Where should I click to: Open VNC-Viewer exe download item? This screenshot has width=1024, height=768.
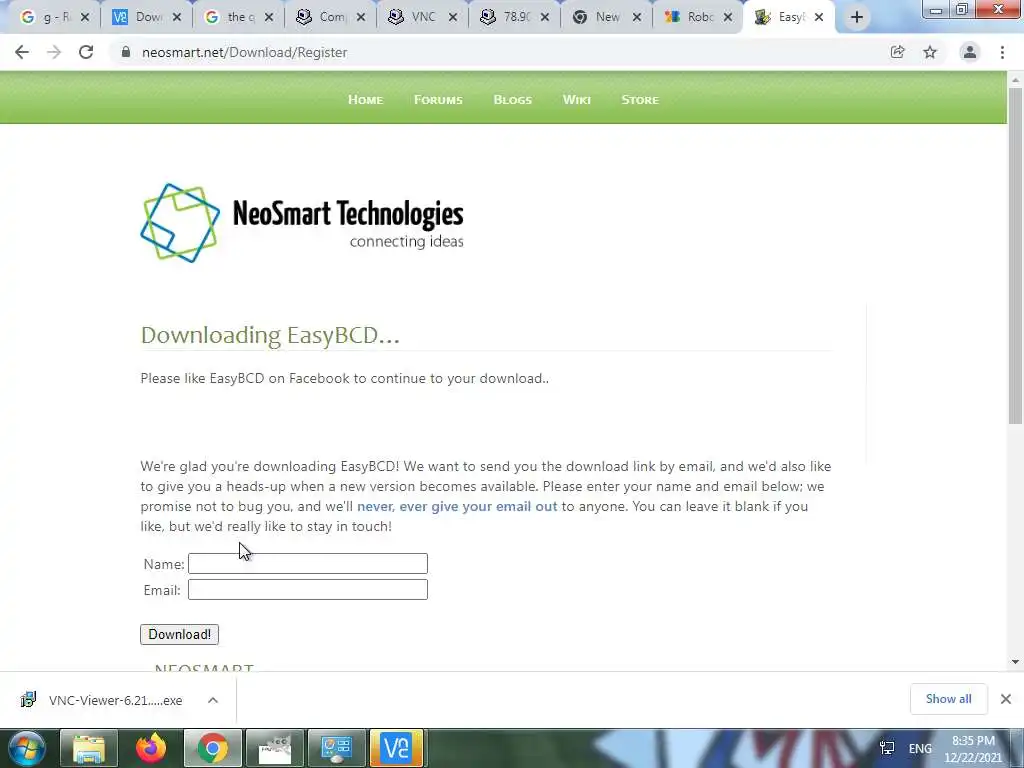tap(103, 700)
